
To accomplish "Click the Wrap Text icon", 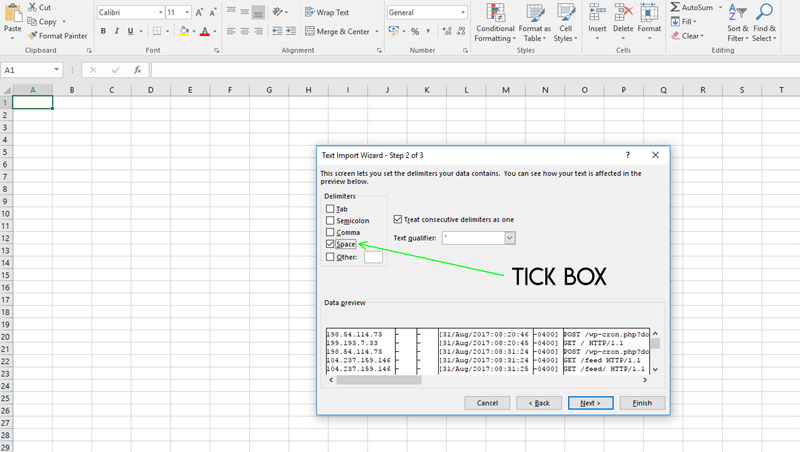I will [x=308, y=12].
